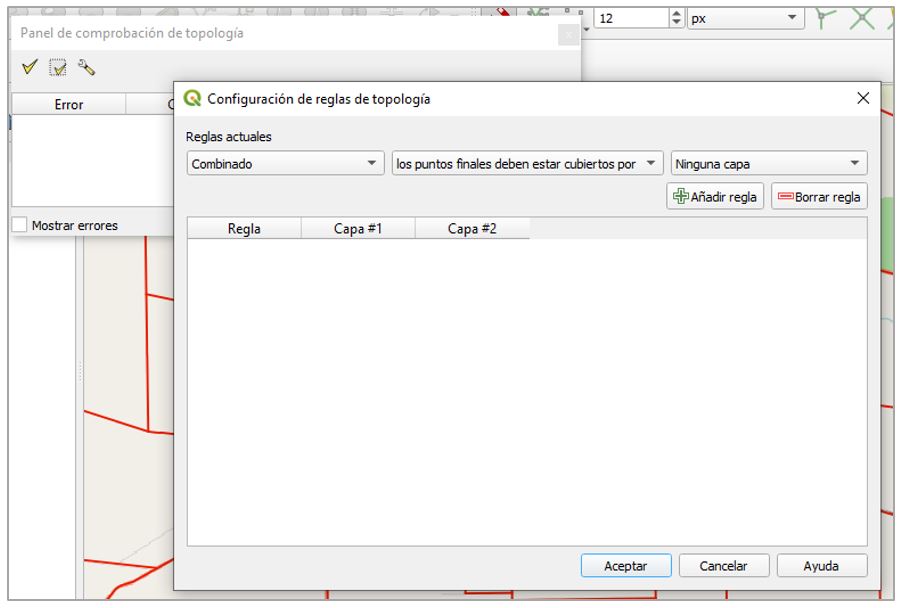Click the stepper arrows beside value 12
902x608 pixels.
(676, 18)
